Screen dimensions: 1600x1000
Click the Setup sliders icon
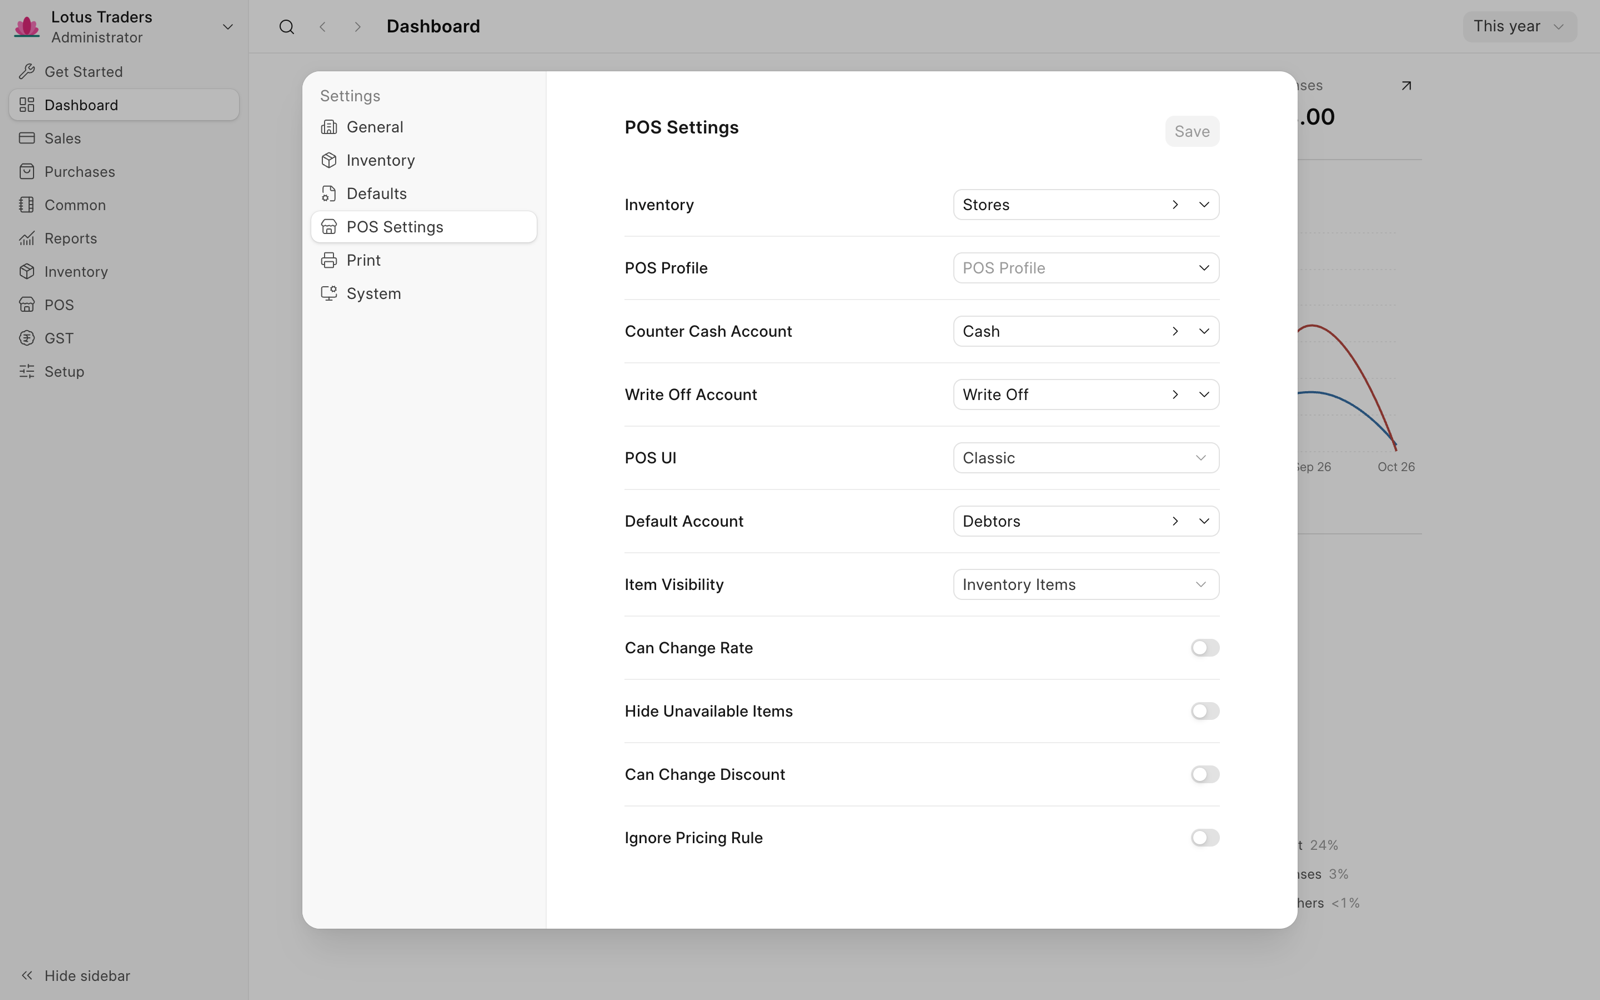27,371
